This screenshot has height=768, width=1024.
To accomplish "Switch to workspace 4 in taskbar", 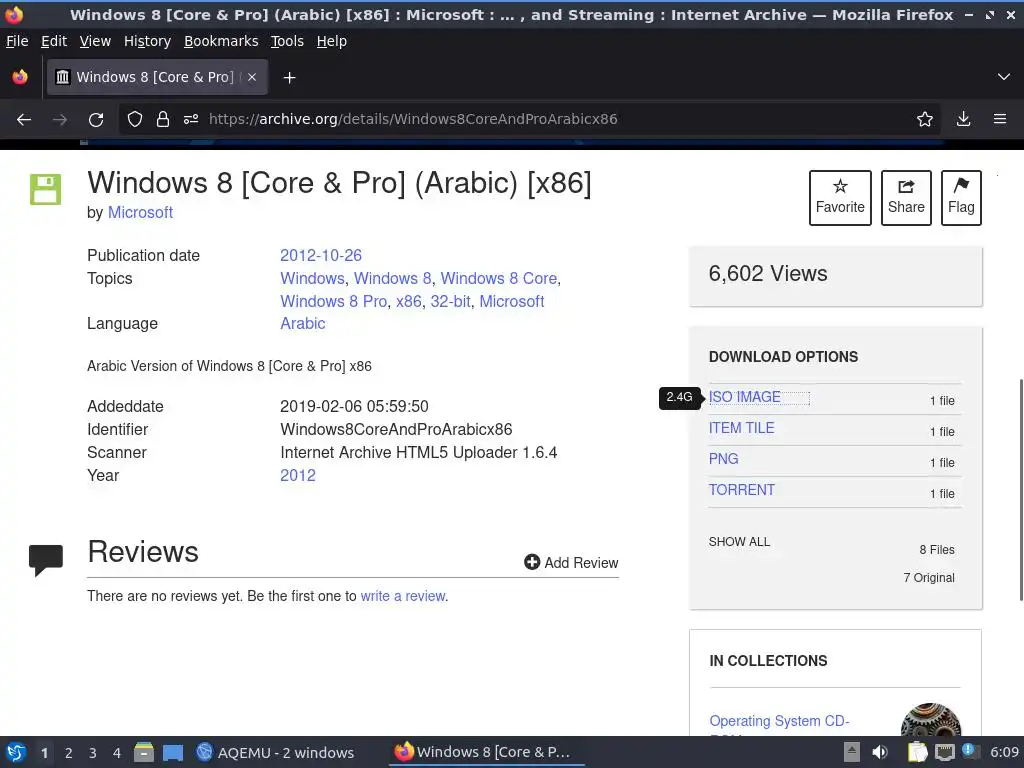I will [117, 753].
